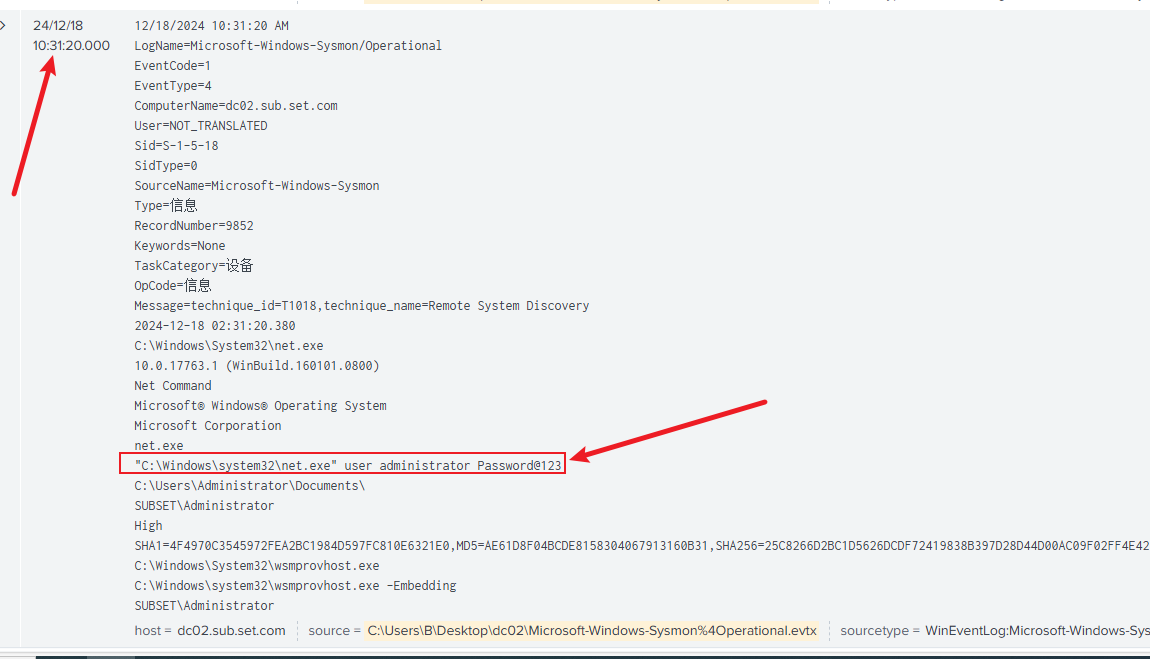Select the Type=信息 line

[166, 205]
